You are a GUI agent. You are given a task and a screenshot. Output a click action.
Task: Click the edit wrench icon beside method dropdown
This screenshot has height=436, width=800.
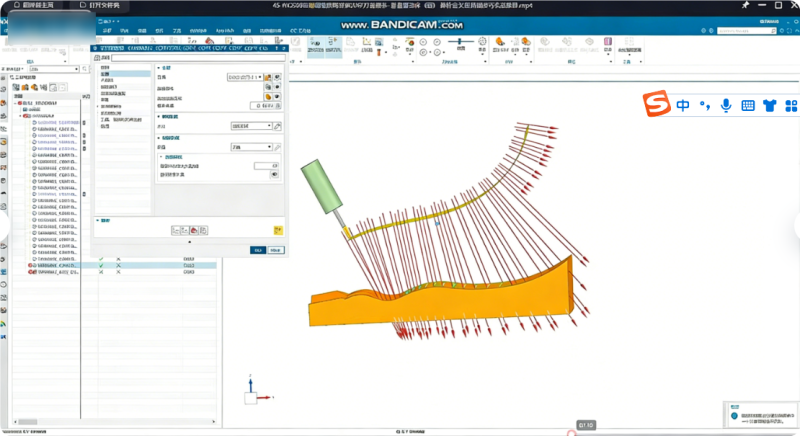pos(278,126)
